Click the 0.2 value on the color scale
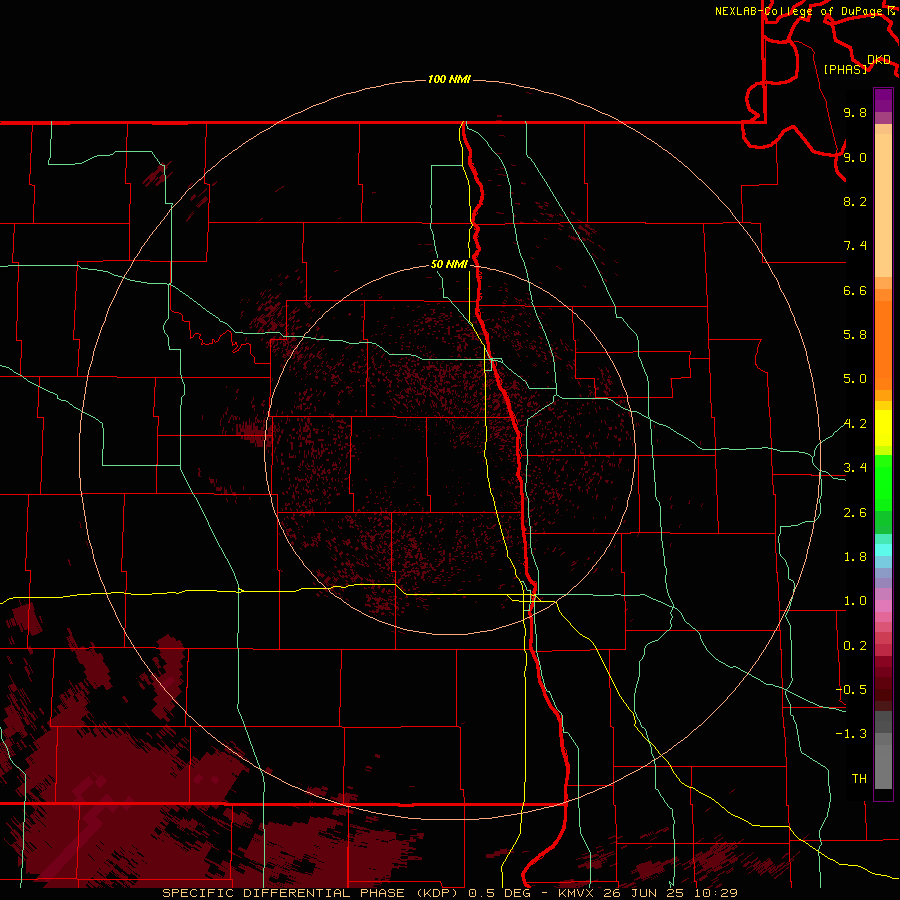 855,646
